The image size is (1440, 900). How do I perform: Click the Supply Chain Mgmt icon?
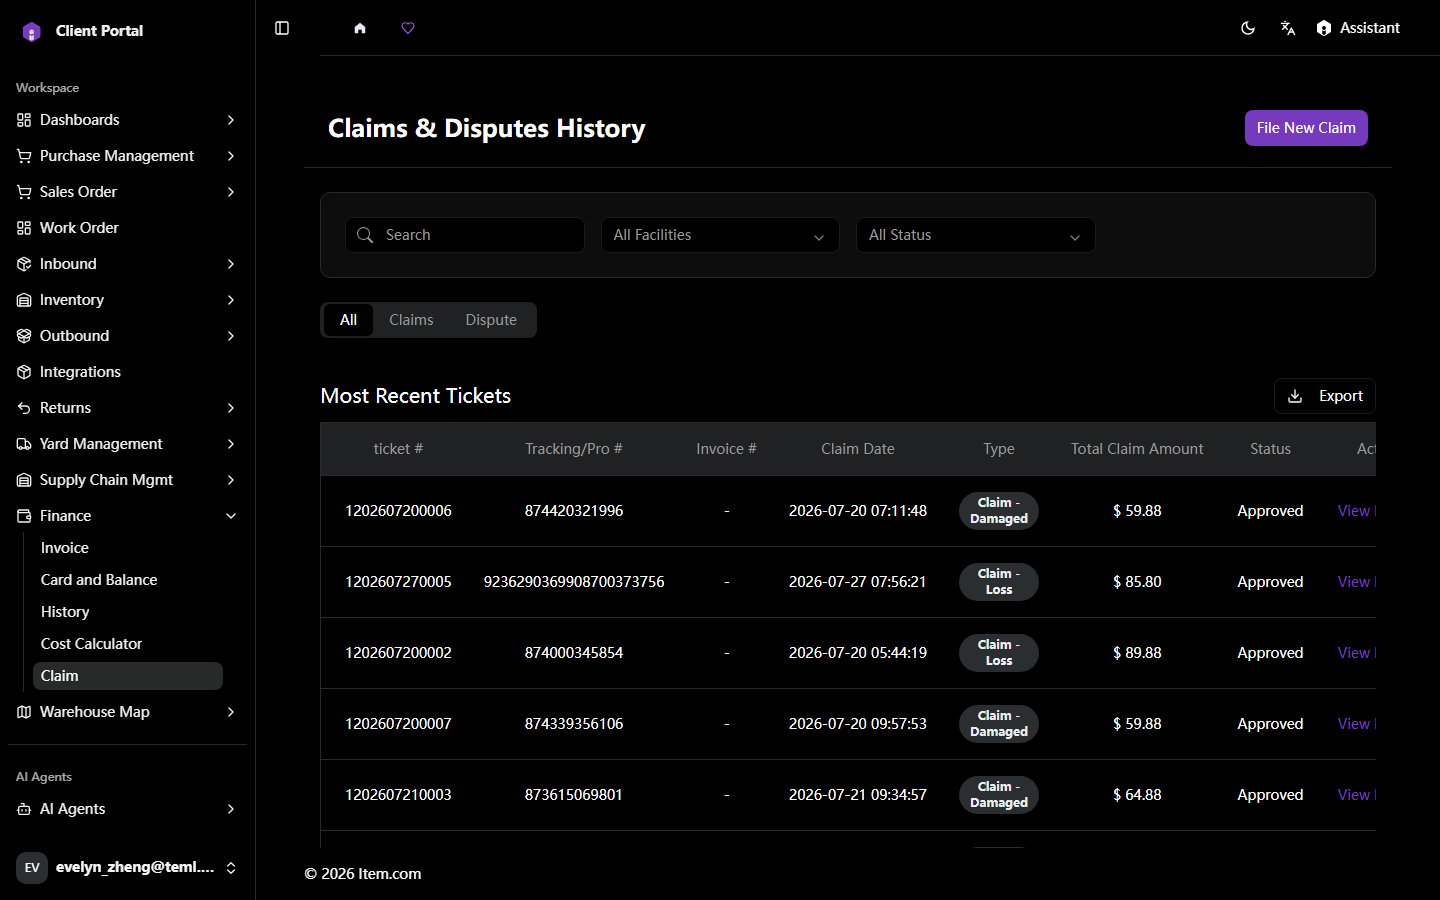[24, 480]
